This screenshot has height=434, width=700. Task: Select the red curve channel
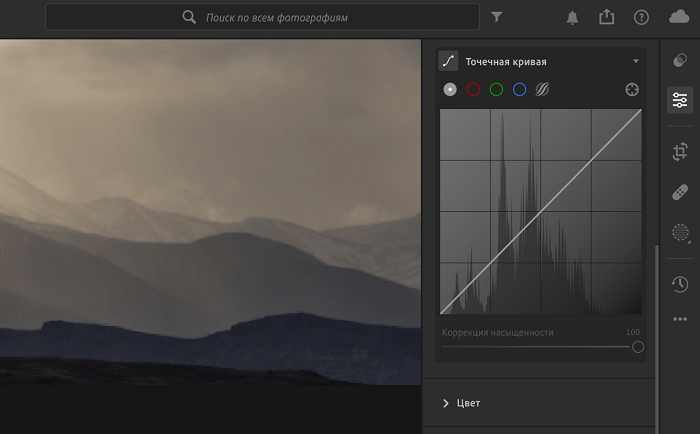pos(473,90)
